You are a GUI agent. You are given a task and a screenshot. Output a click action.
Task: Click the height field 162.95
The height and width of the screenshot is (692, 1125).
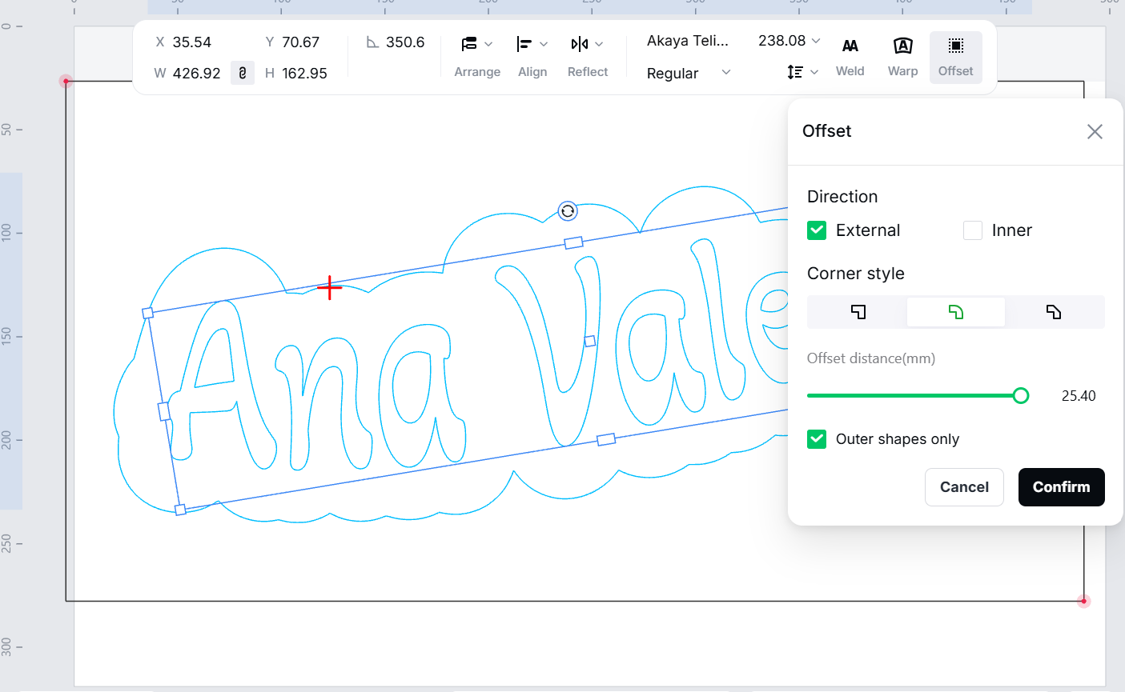click(x=304, y=73)
